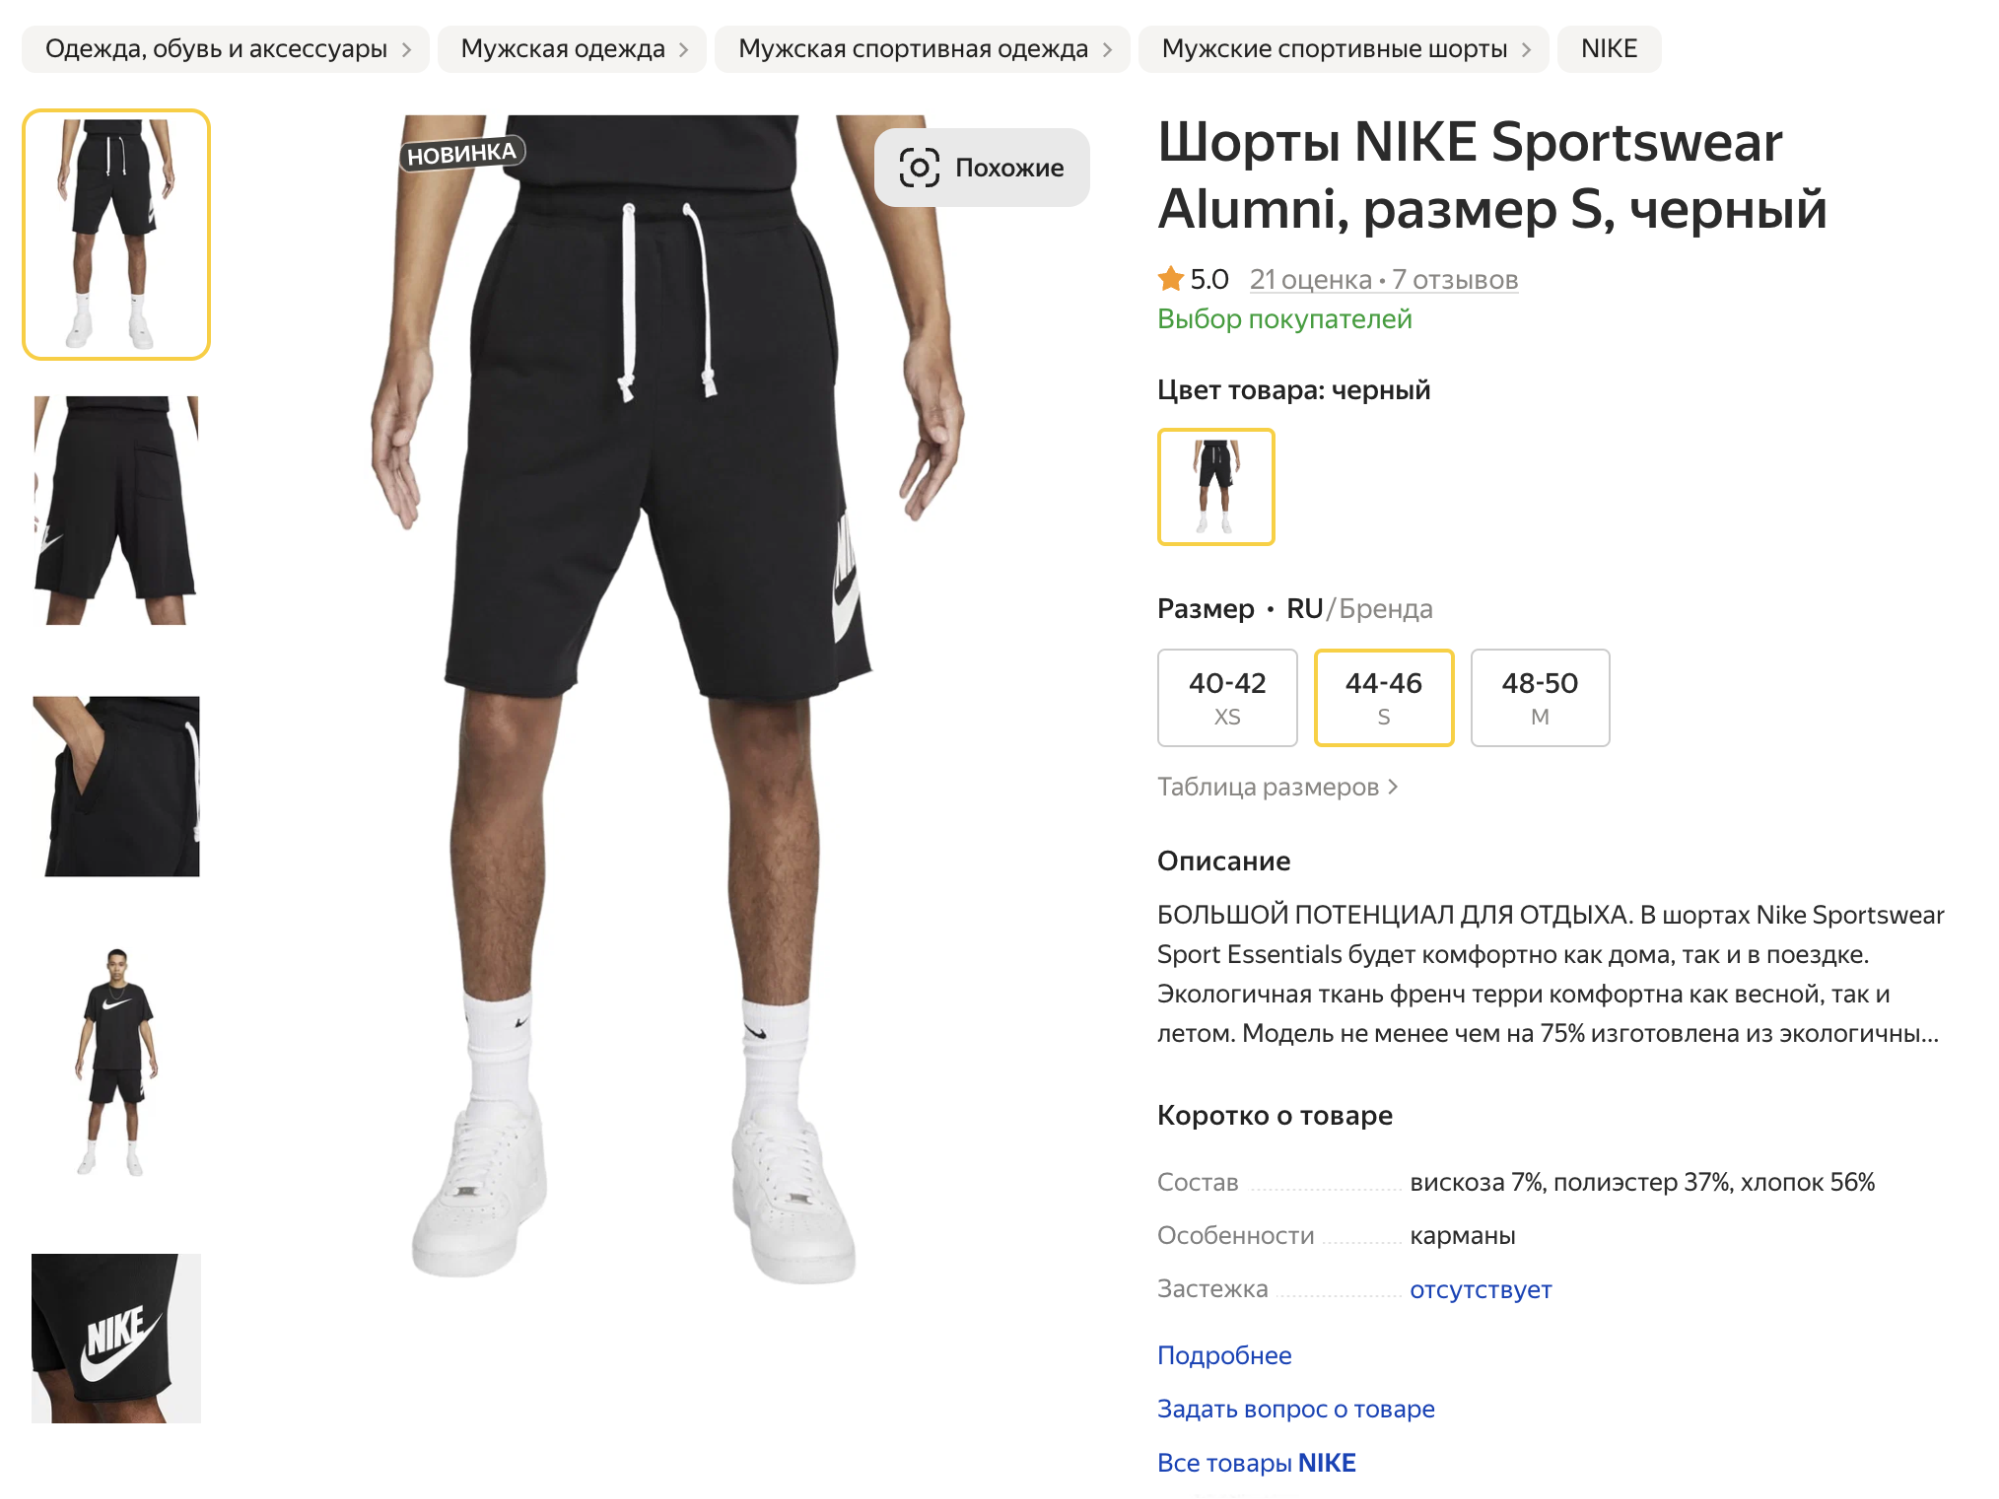Show the NIKE logo close-up thumbnail
Viewport: 1999px width, 1499px height.
[x=116, y=1338]
